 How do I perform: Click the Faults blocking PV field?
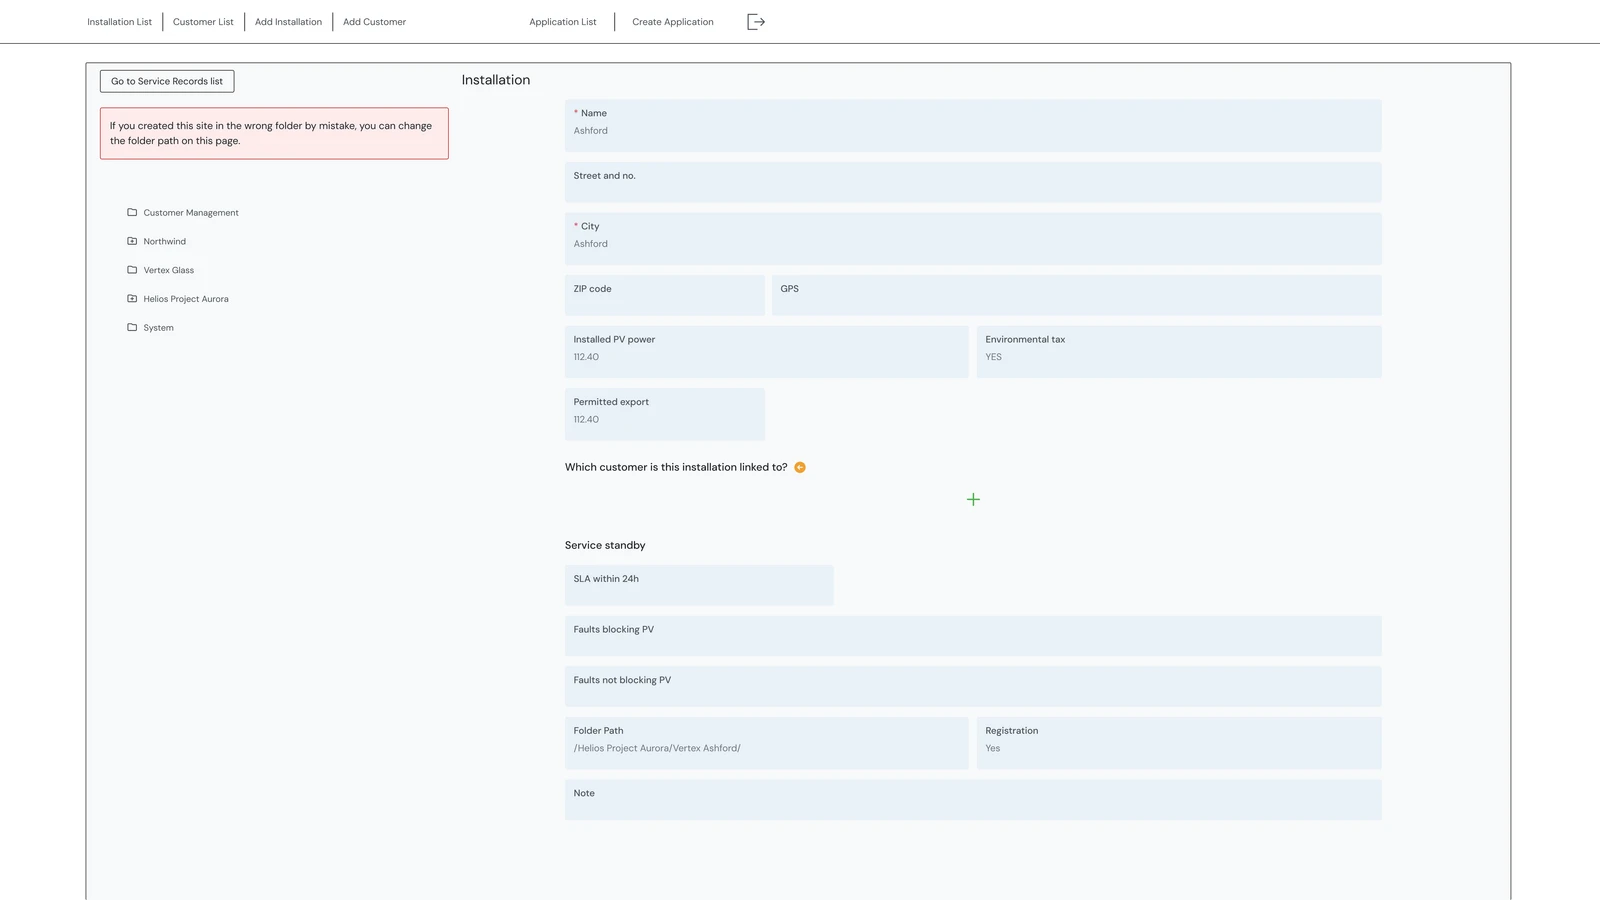click(x=973, y=636)
